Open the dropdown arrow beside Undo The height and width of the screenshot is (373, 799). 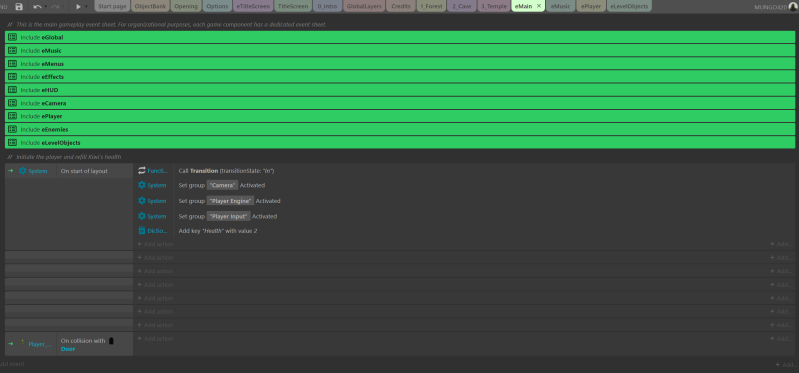(x=45, y=7)
